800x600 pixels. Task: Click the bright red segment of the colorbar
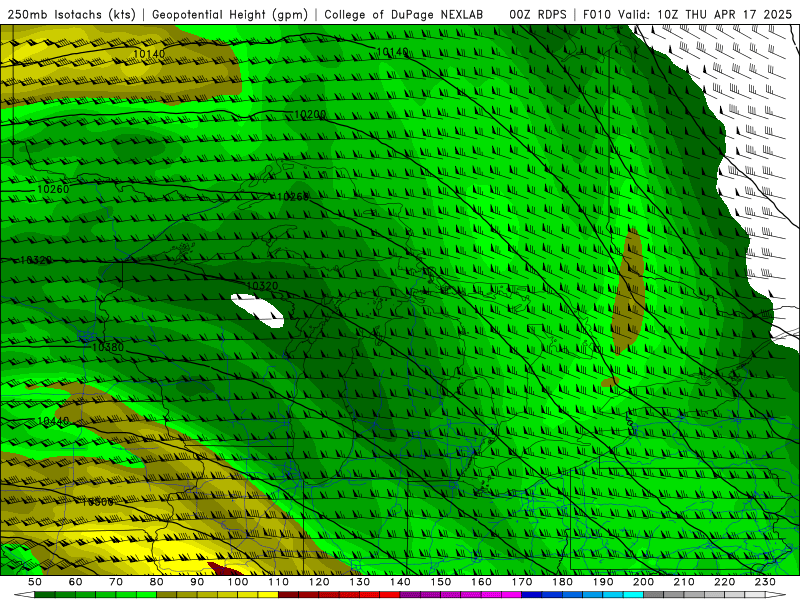tap(390, 595)
